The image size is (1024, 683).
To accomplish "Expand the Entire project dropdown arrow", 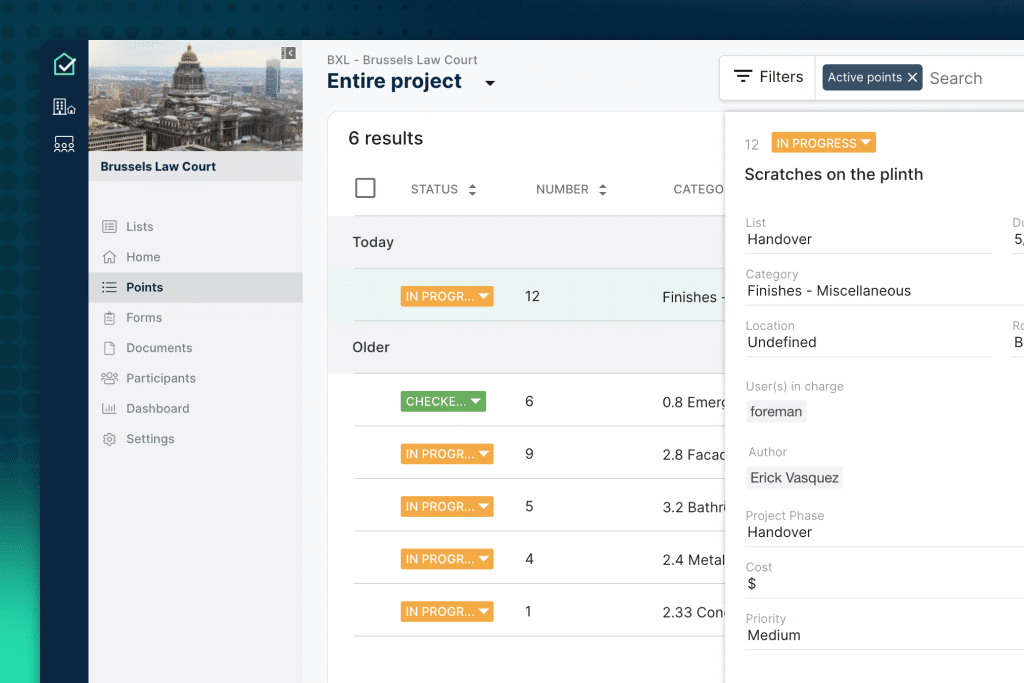I will pos(490,83).
